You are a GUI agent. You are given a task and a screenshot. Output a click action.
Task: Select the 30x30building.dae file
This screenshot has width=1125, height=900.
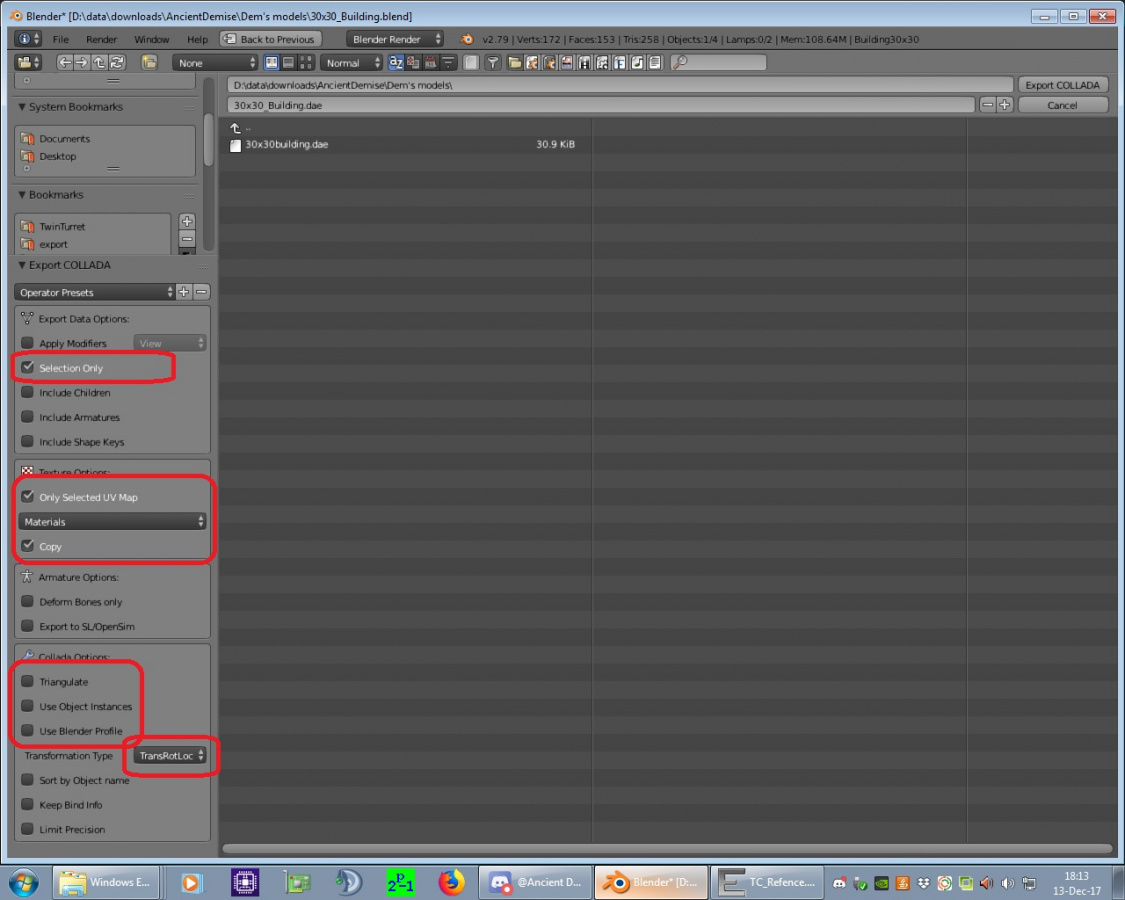point(286,144)
